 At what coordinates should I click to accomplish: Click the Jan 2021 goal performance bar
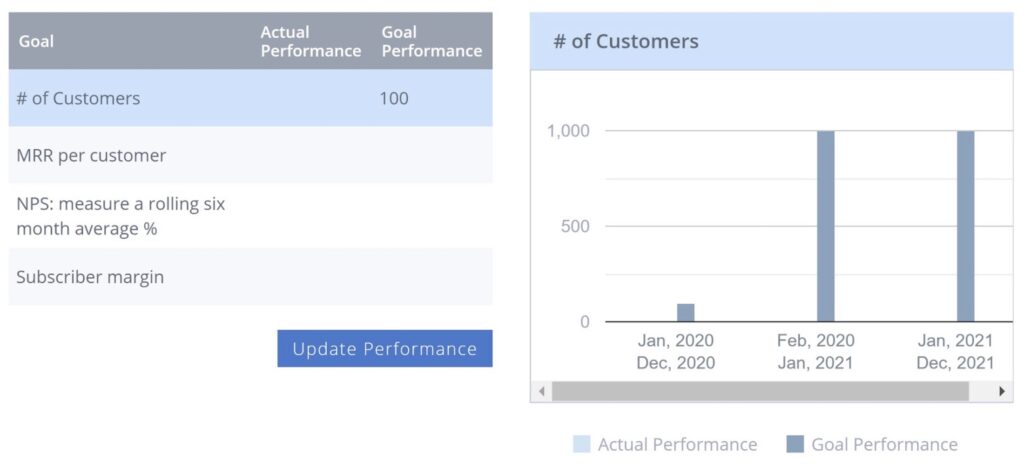(966, 226)
